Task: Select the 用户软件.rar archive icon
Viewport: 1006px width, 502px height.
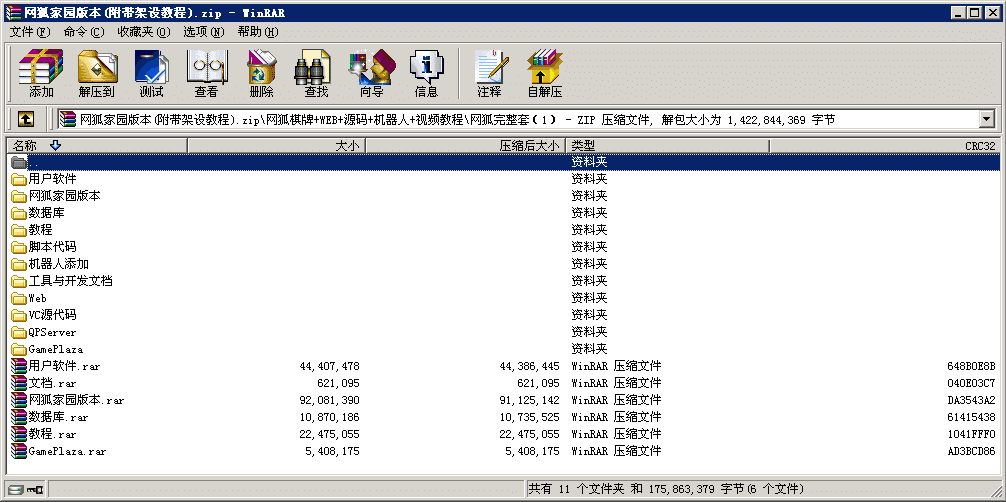Action: click(19, 366)
